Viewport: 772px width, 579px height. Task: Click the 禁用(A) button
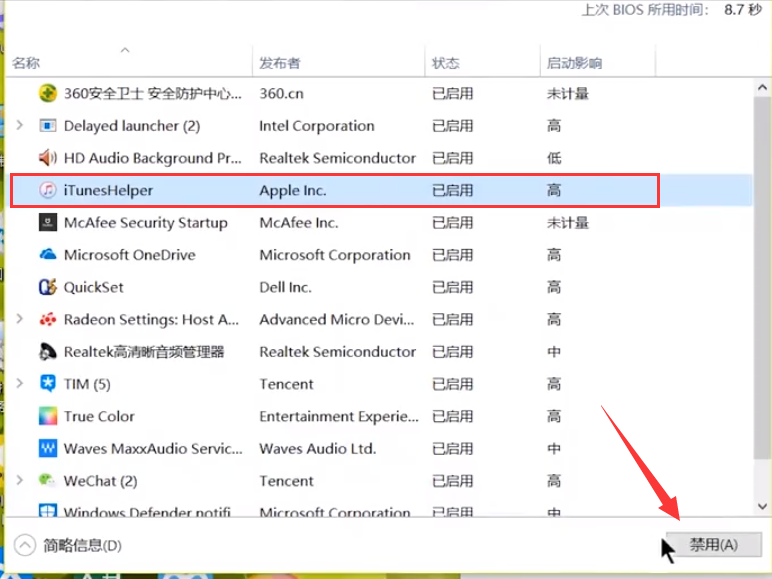pyautogui.click(x=713, y=545)
